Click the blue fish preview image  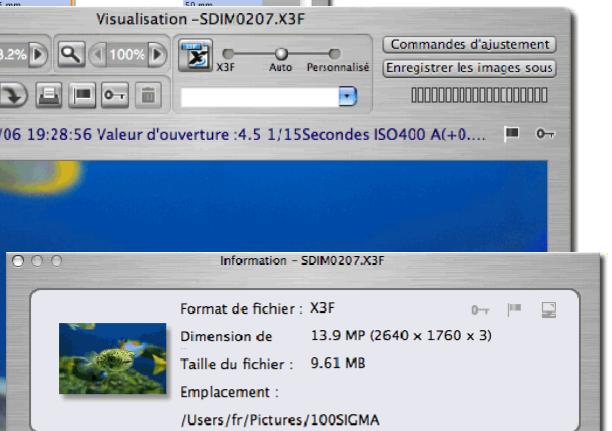coord(273,206)
